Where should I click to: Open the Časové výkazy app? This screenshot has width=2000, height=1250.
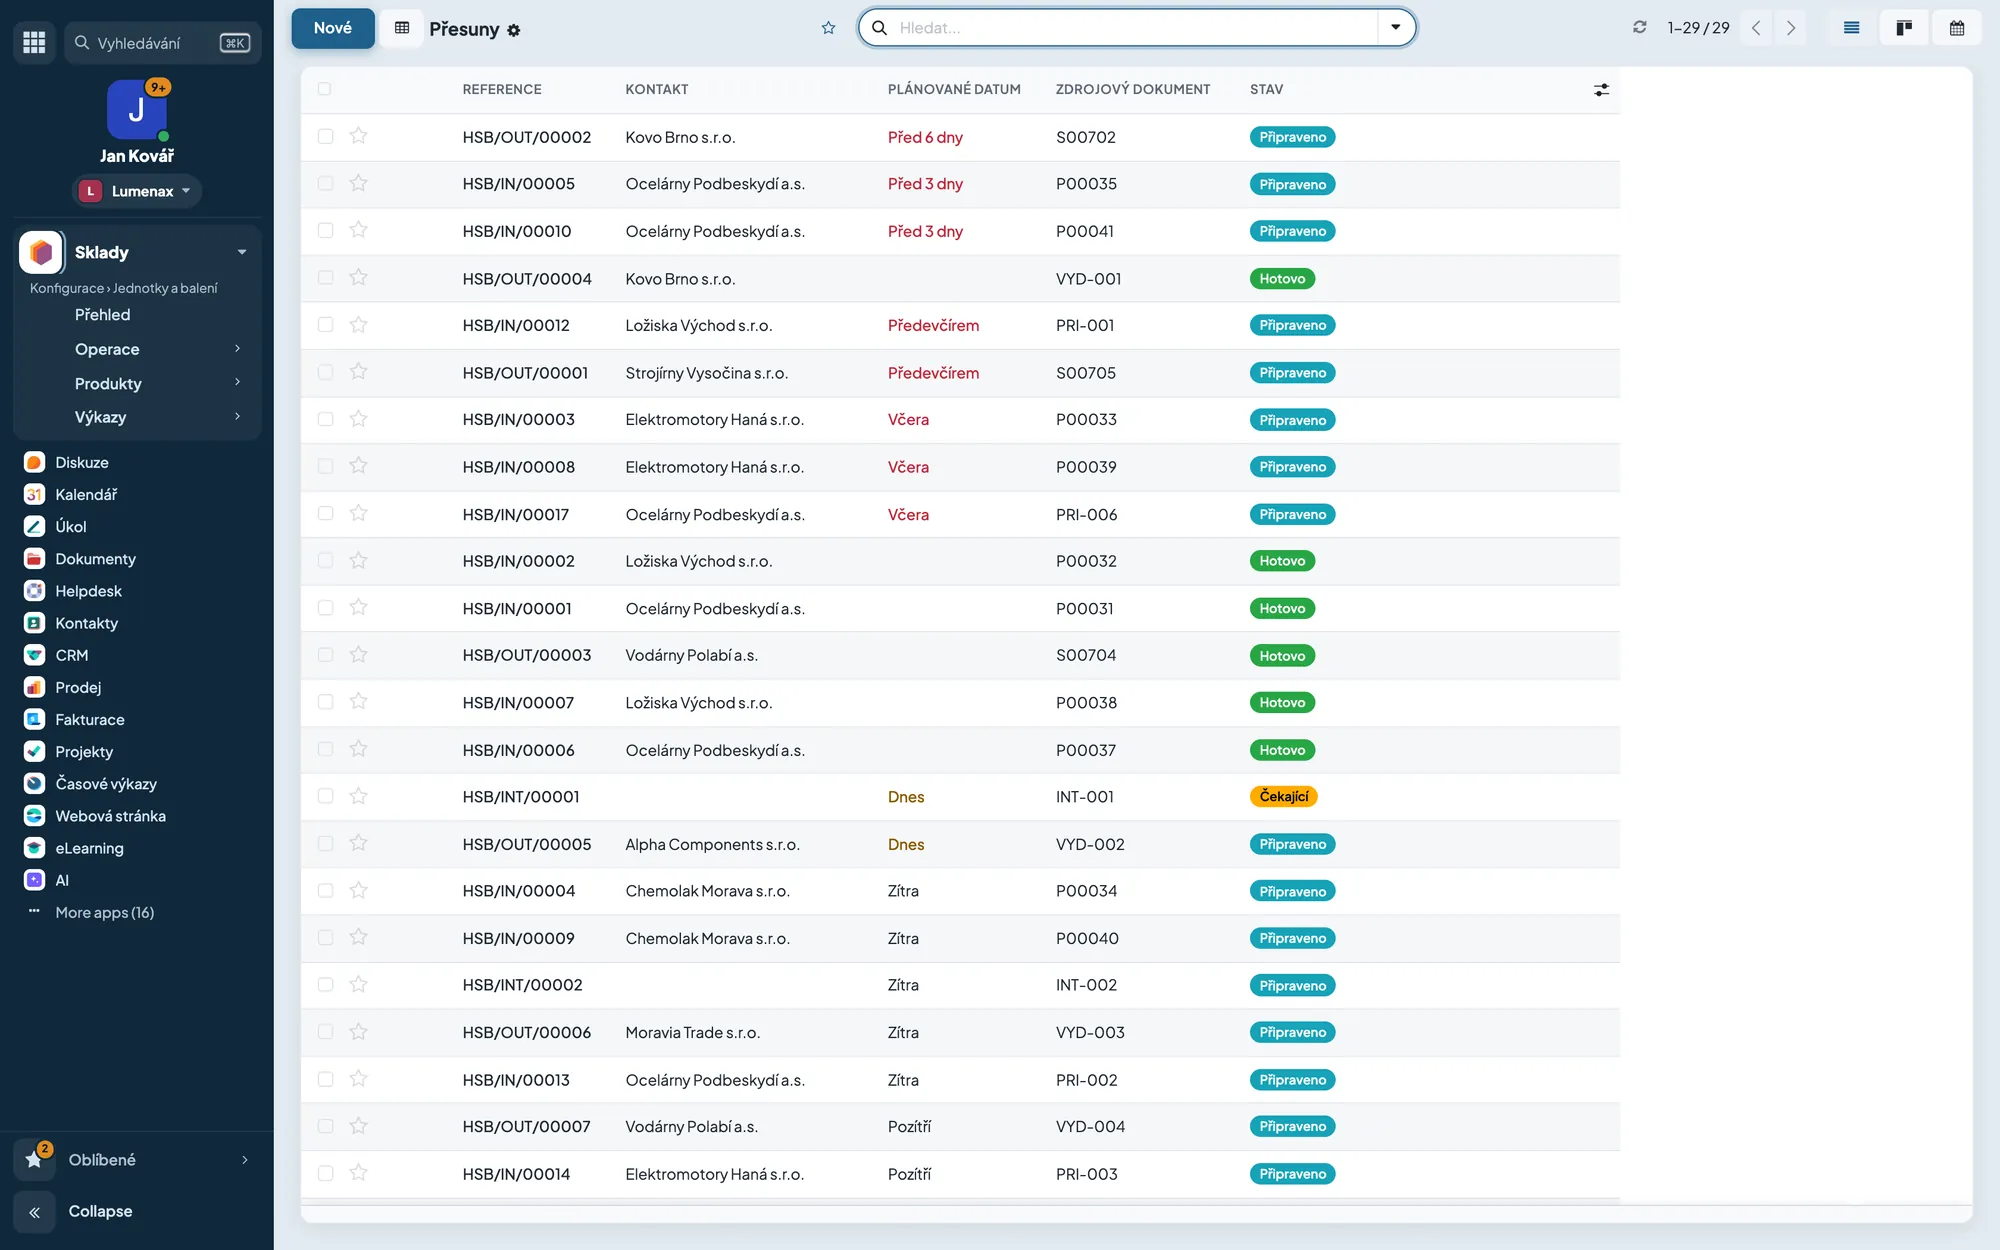pyautogui.click(x=105, y=783)
